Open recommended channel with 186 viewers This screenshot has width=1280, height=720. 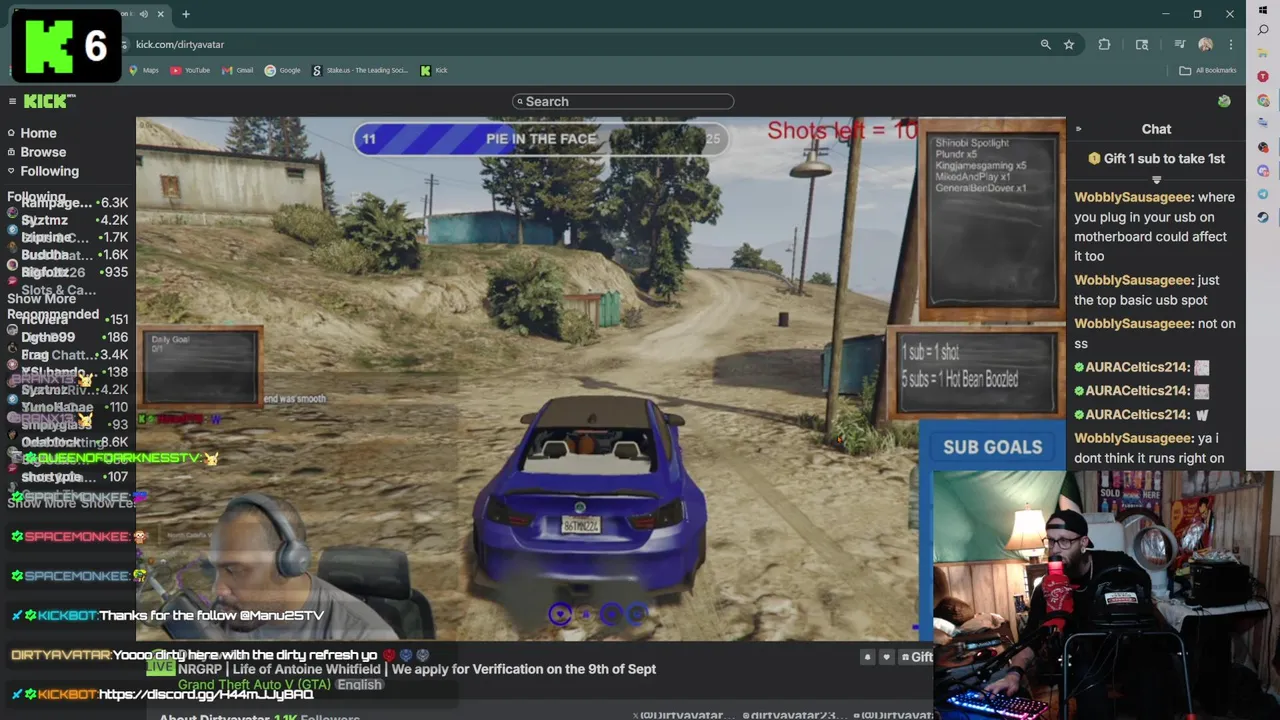(68, 338)
